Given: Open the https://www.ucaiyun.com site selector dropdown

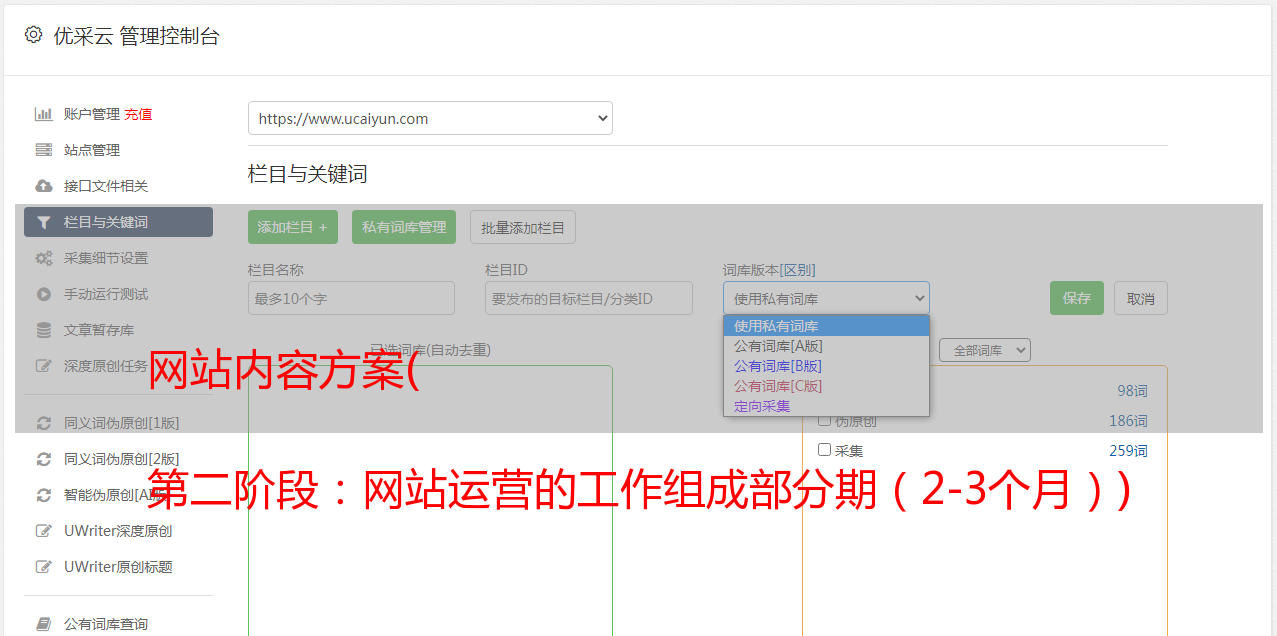Looking at the screenshot, I should (430, 118).
